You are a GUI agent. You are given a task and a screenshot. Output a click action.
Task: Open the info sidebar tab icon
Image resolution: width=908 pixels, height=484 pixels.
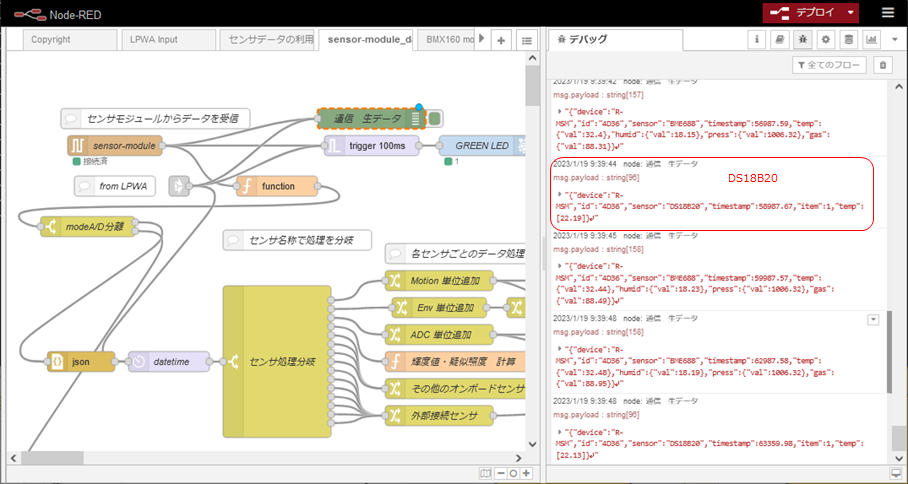(757, 40)
